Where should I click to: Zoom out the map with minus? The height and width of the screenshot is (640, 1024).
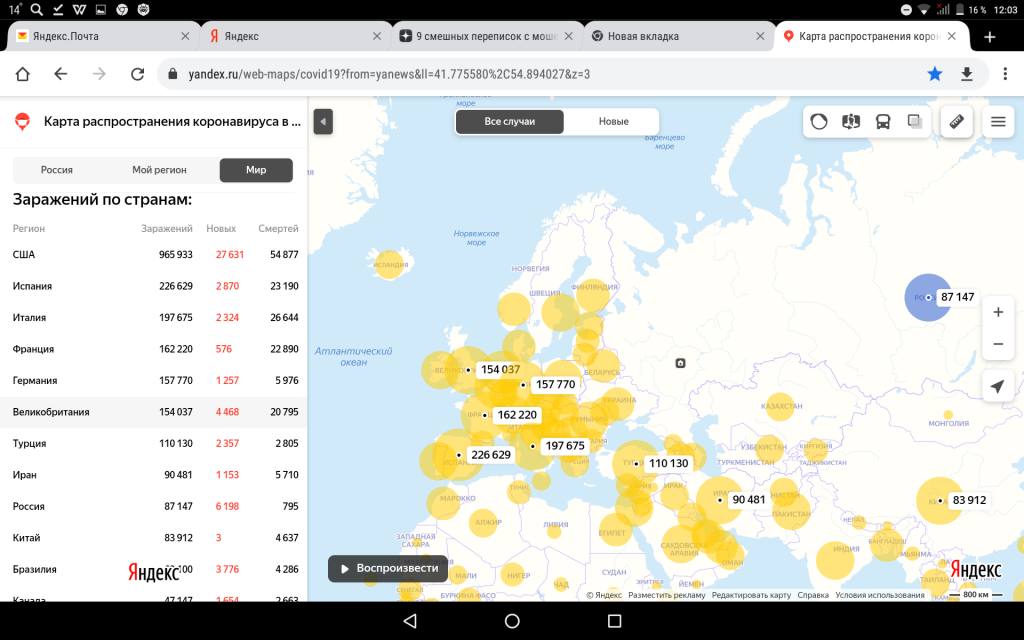997,344
